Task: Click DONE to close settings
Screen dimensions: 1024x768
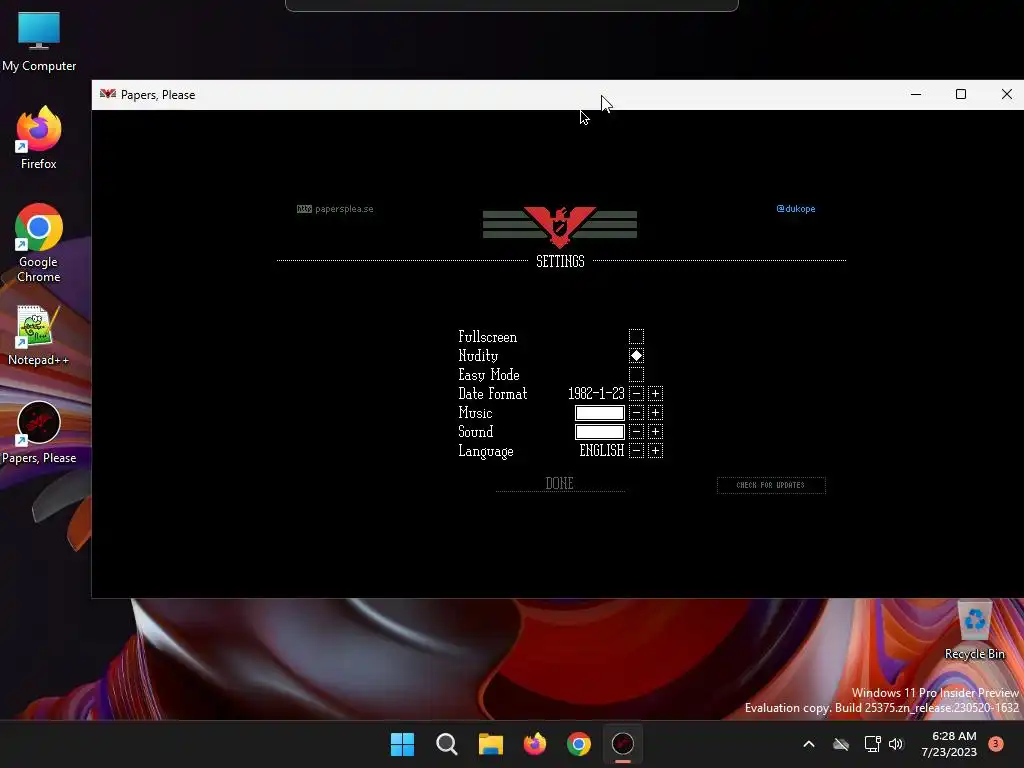Action: click(560, 483)
